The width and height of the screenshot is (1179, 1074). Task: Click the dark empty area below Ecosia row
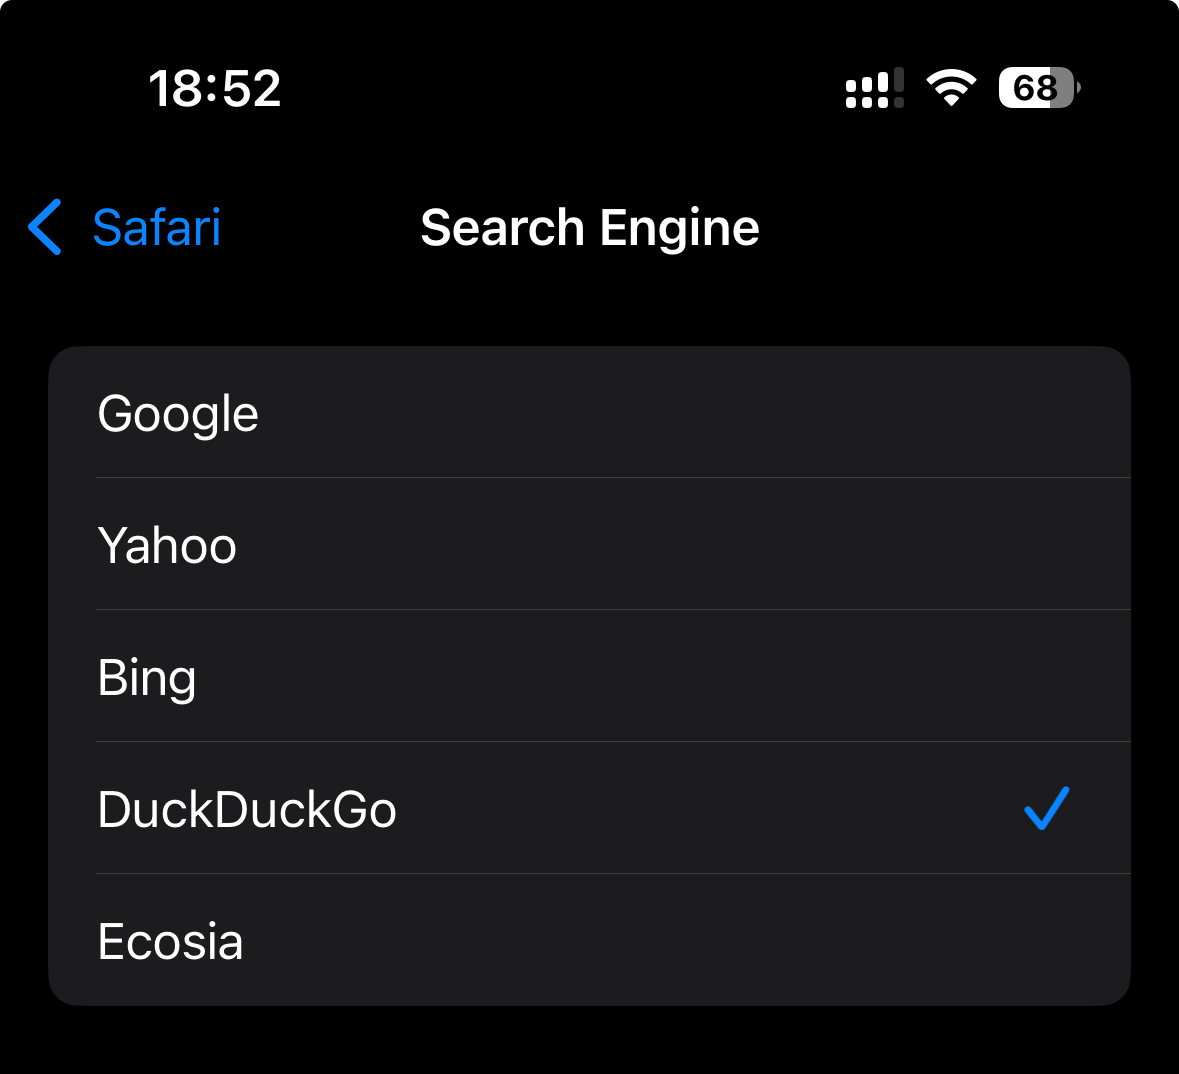click(x=589, y=1040)
